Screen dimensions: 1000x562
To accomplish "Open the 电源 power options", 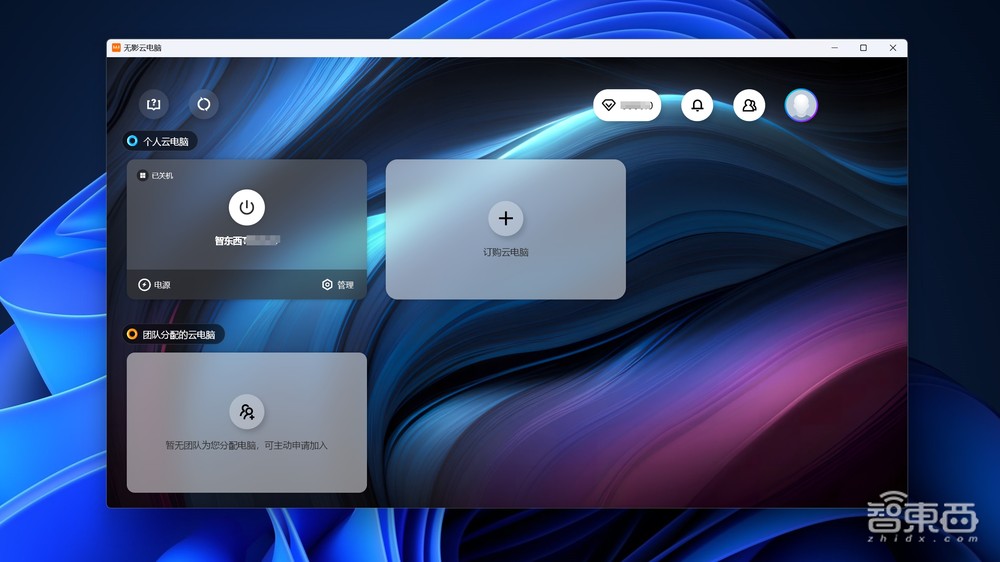I will (155, 285).
